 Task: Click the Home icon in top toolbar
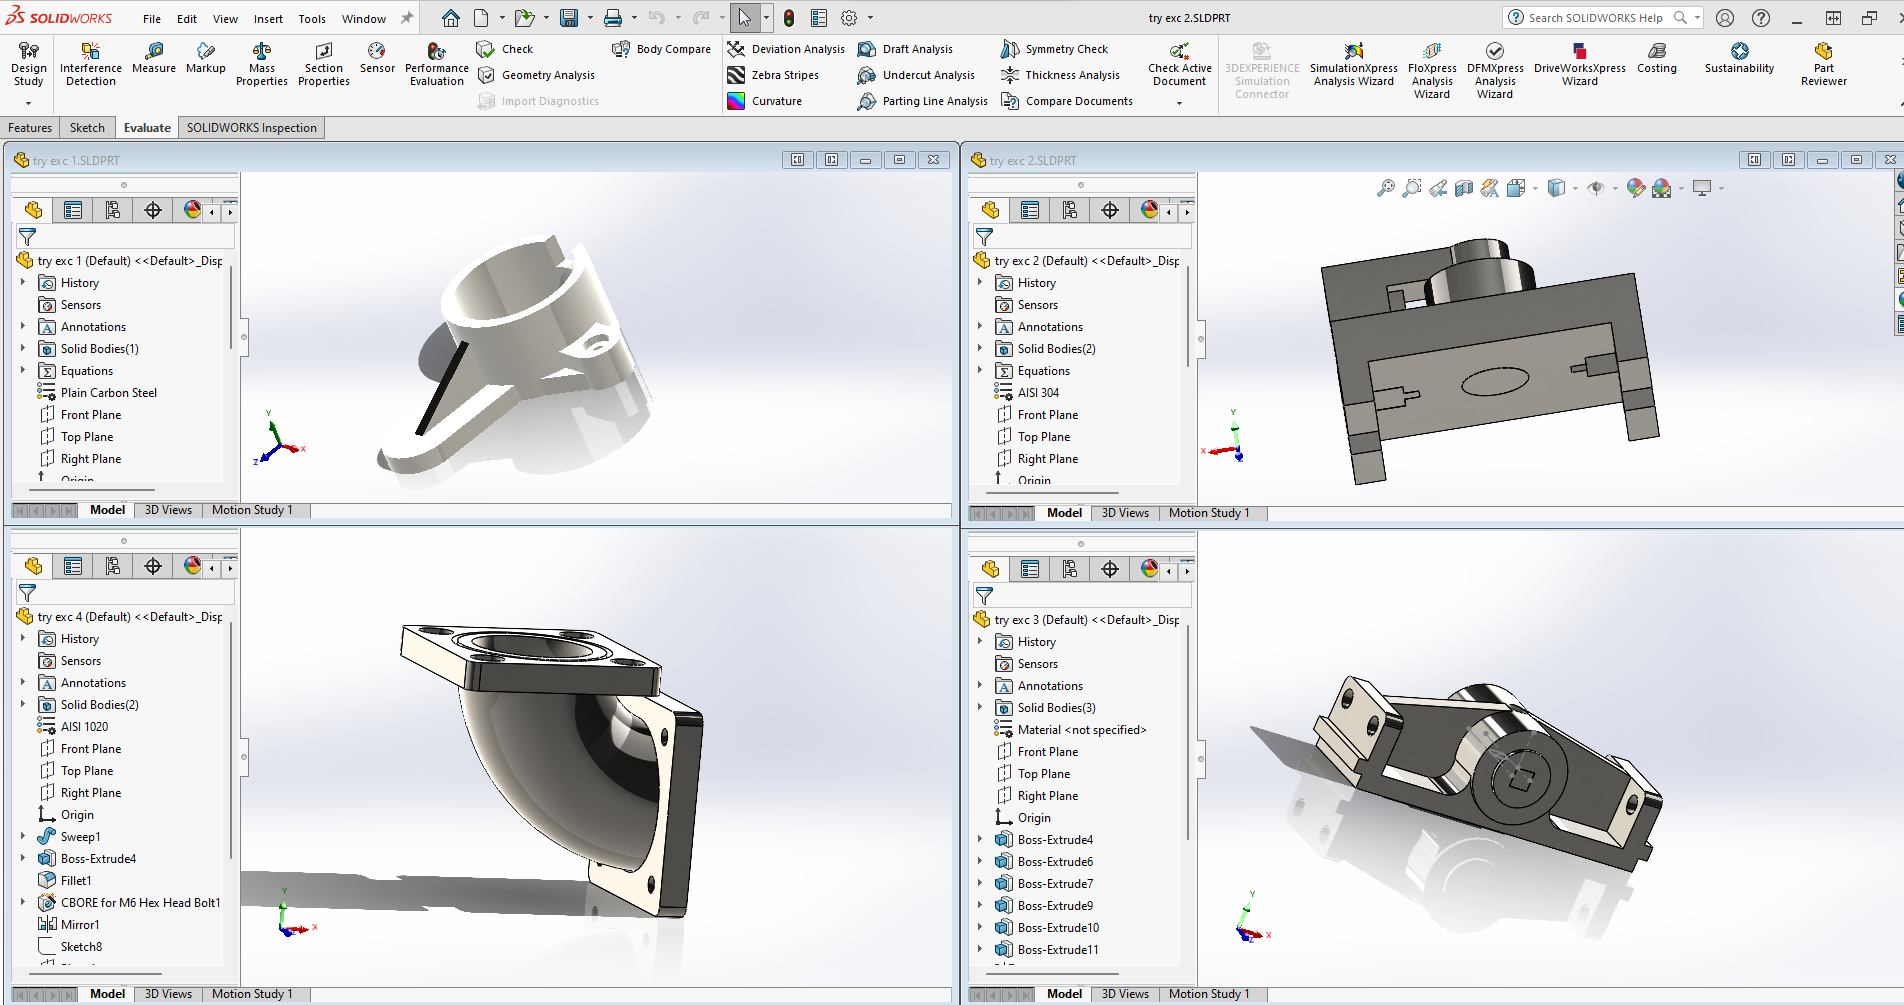point(451,18)
